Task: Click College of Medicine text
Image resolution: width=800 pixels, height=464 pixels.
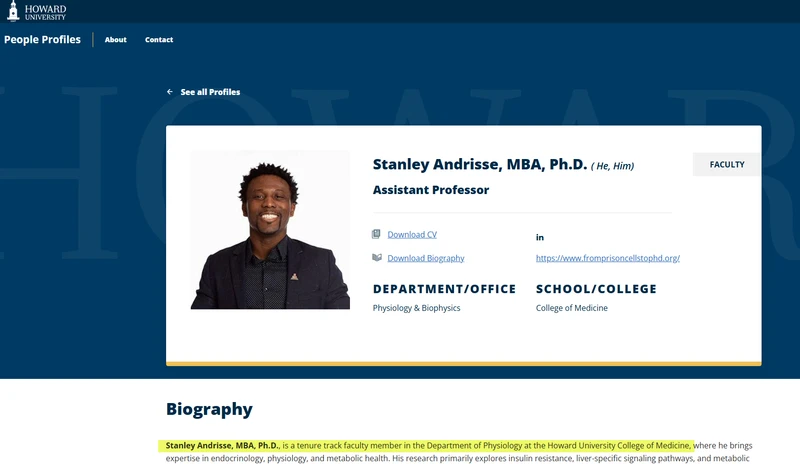Action: coord(571,308)
